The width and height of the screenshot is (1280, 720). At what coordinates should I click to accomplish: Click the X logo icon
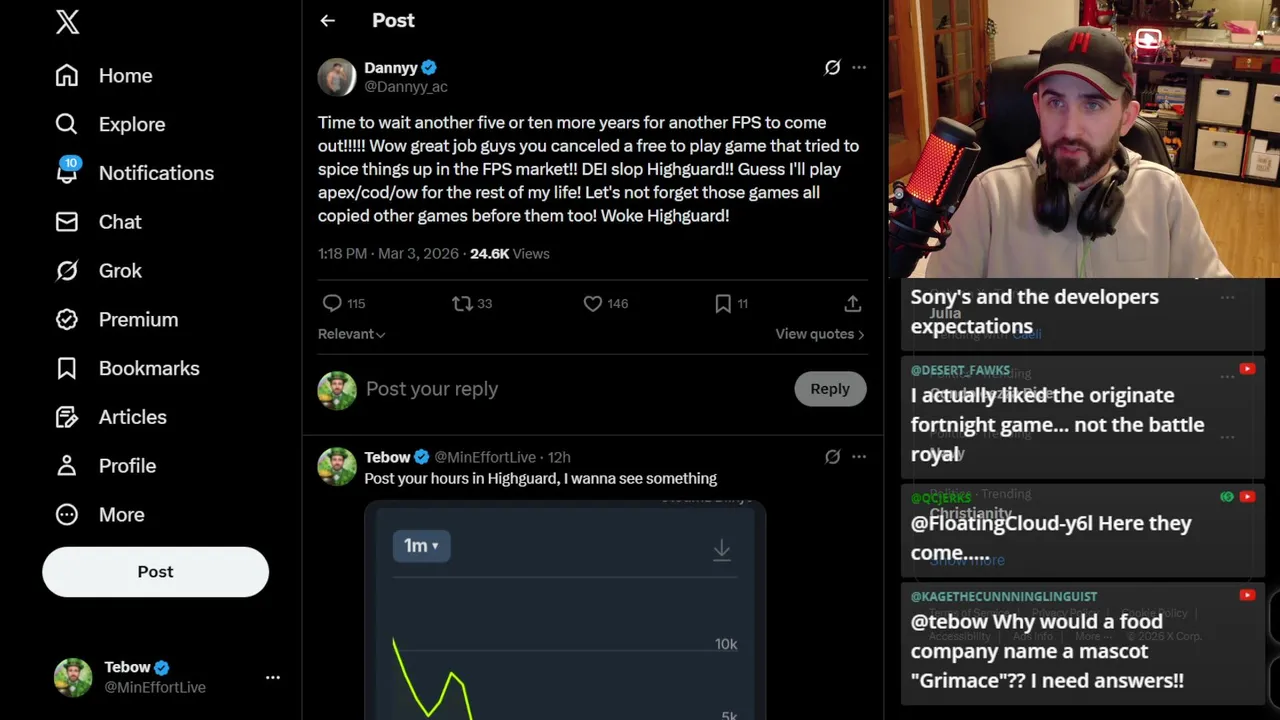pos(67,22)
